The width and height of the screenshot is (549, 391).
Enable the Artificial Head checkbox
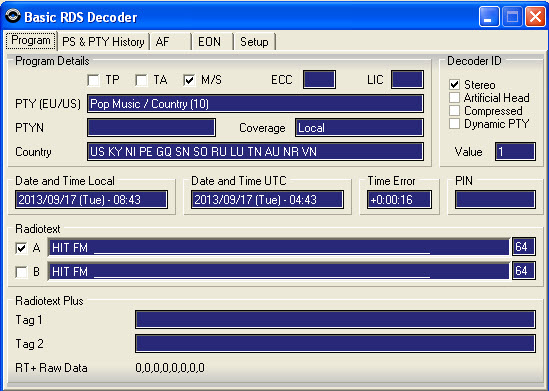(x=454, y=97)
